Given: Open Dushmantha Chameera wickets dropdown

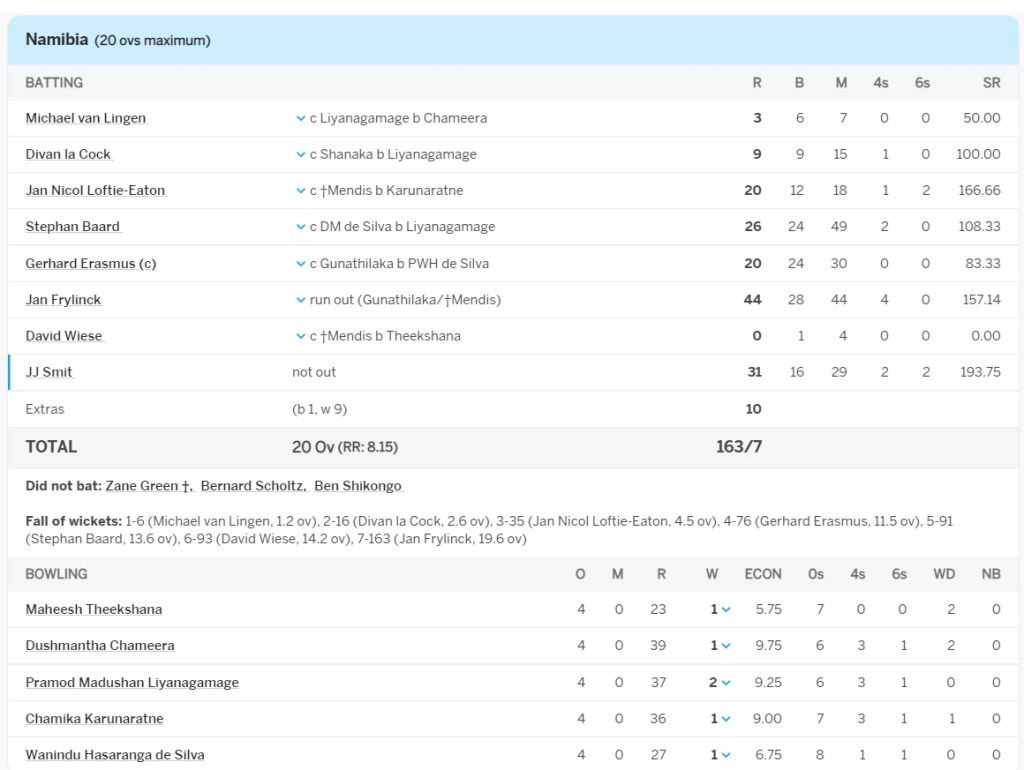Looking at the screenshot, I should 725,646.
